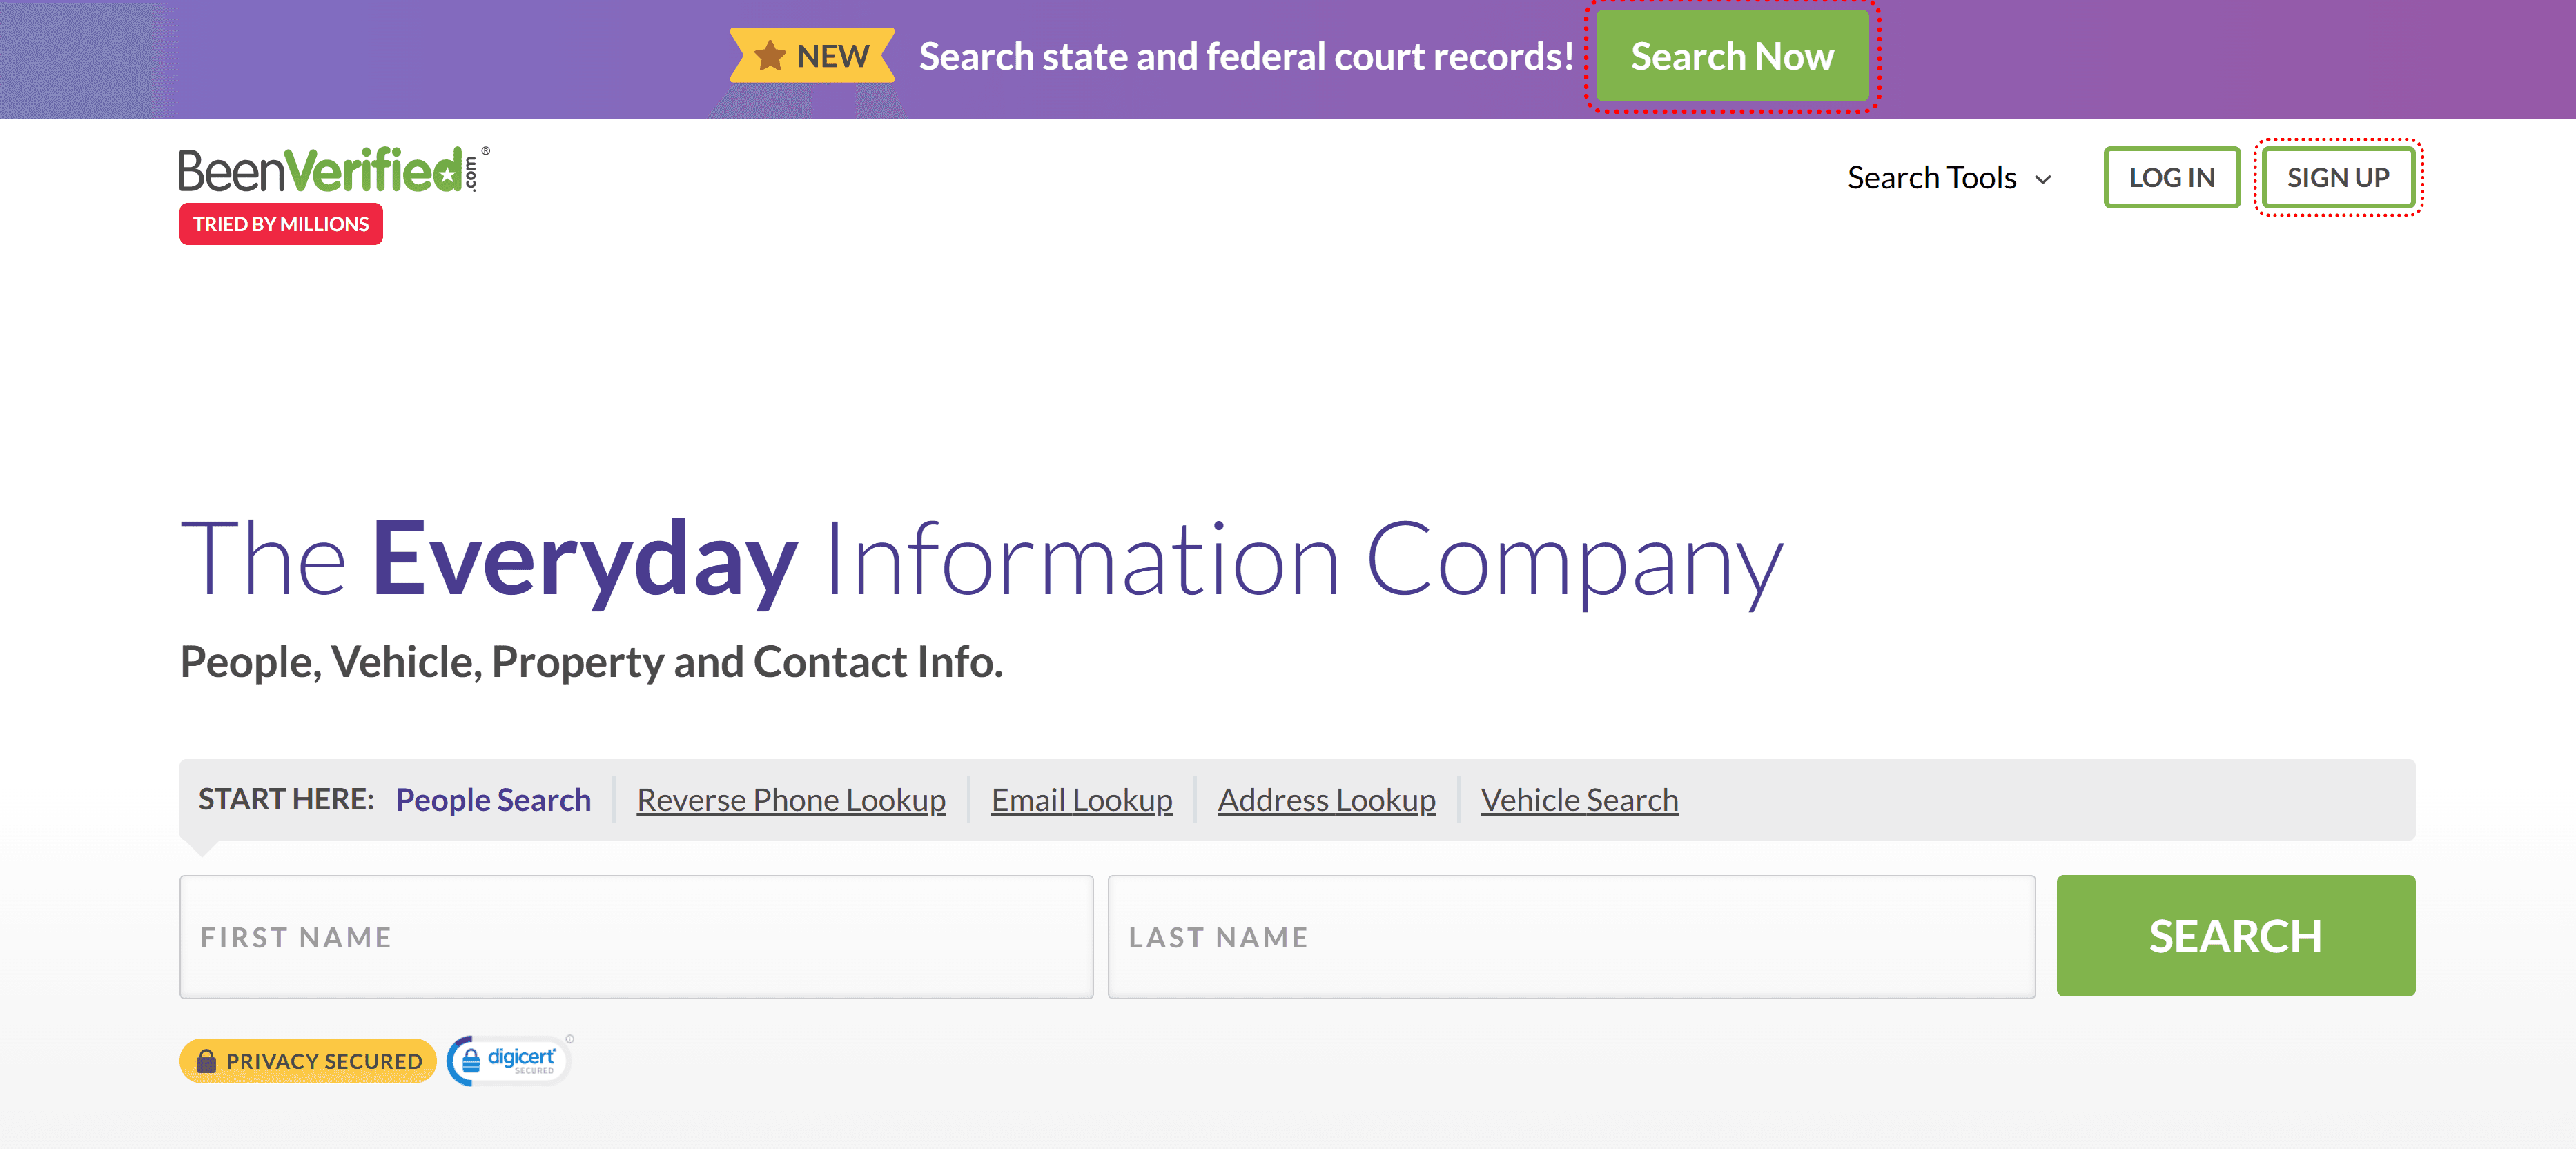Click the 'START HERE:' label
Screen dimensions: 2576x1149
(x=286, y=799)
